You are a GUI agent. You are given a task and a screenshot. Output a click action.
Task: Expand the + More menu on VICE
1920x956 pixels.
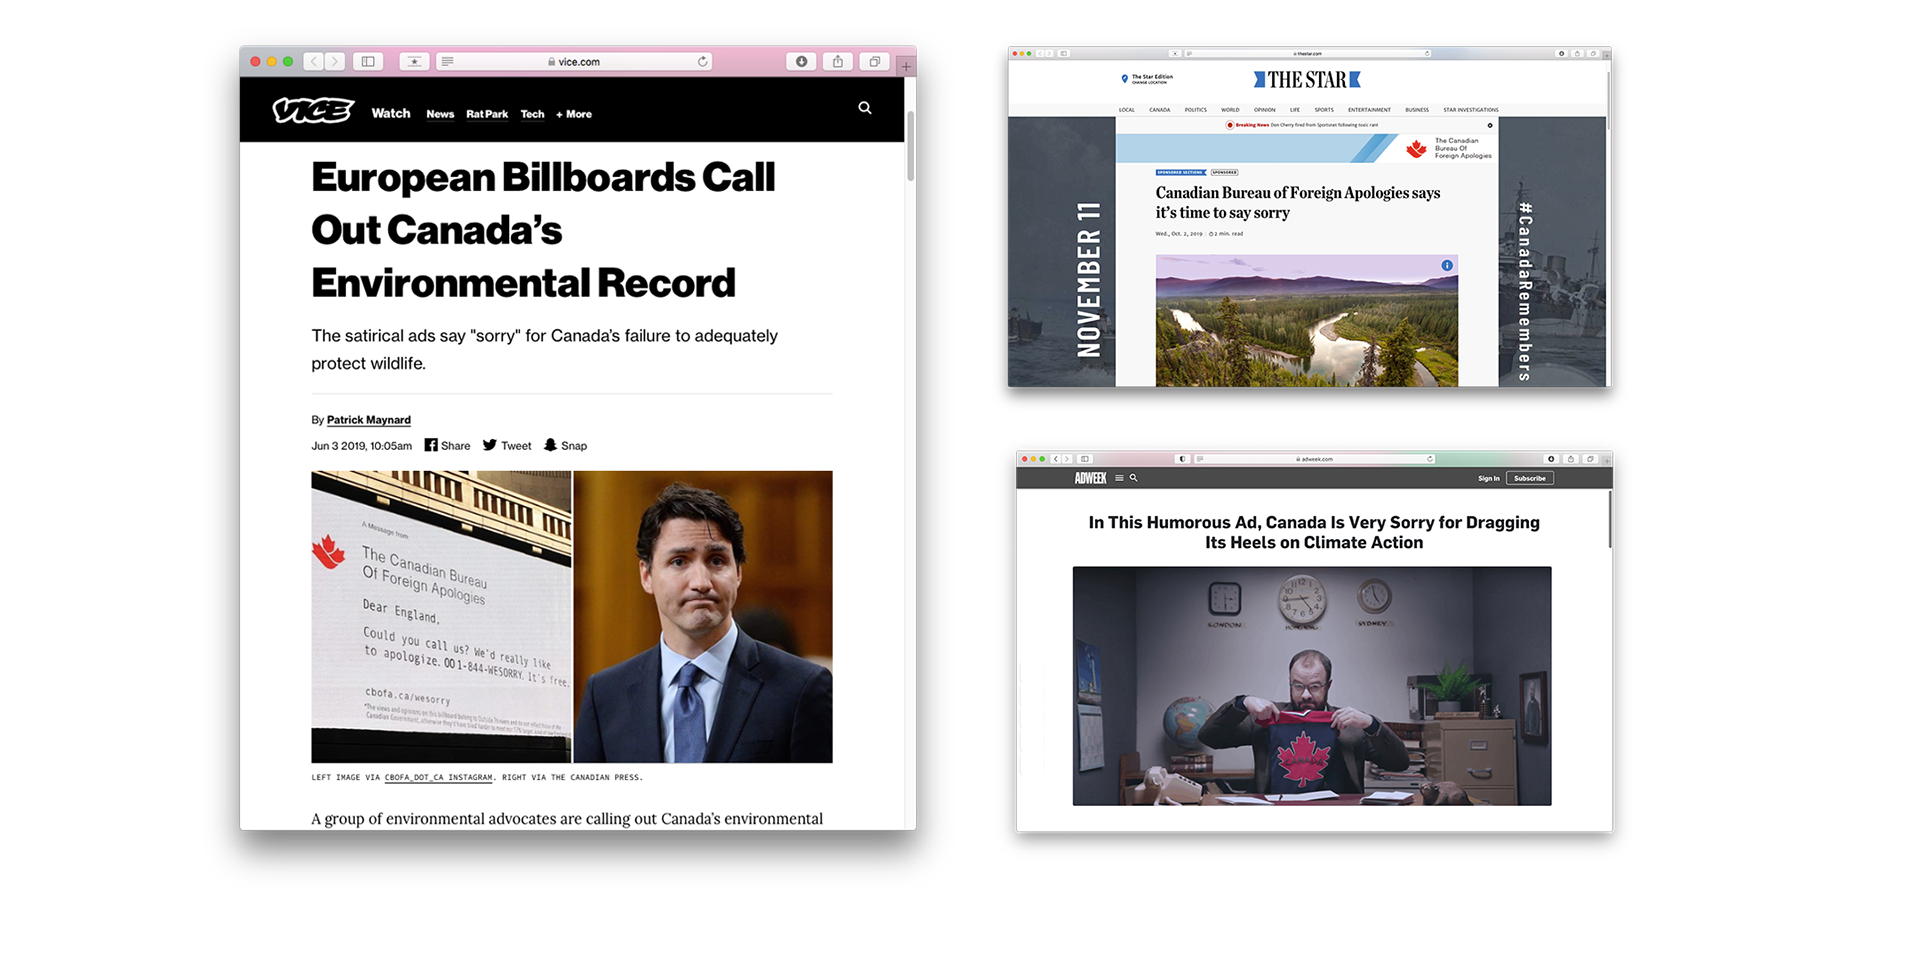point(574,114)
